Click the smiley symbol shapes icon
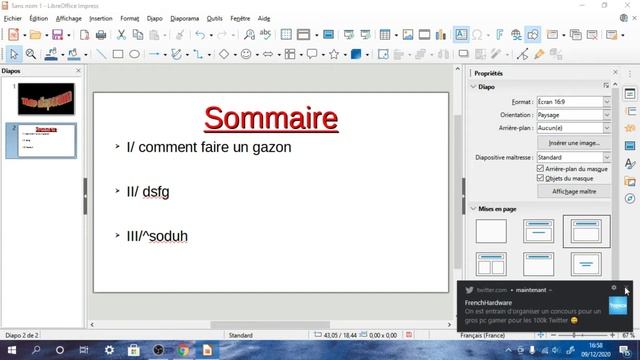 click(x=246, y=54)
